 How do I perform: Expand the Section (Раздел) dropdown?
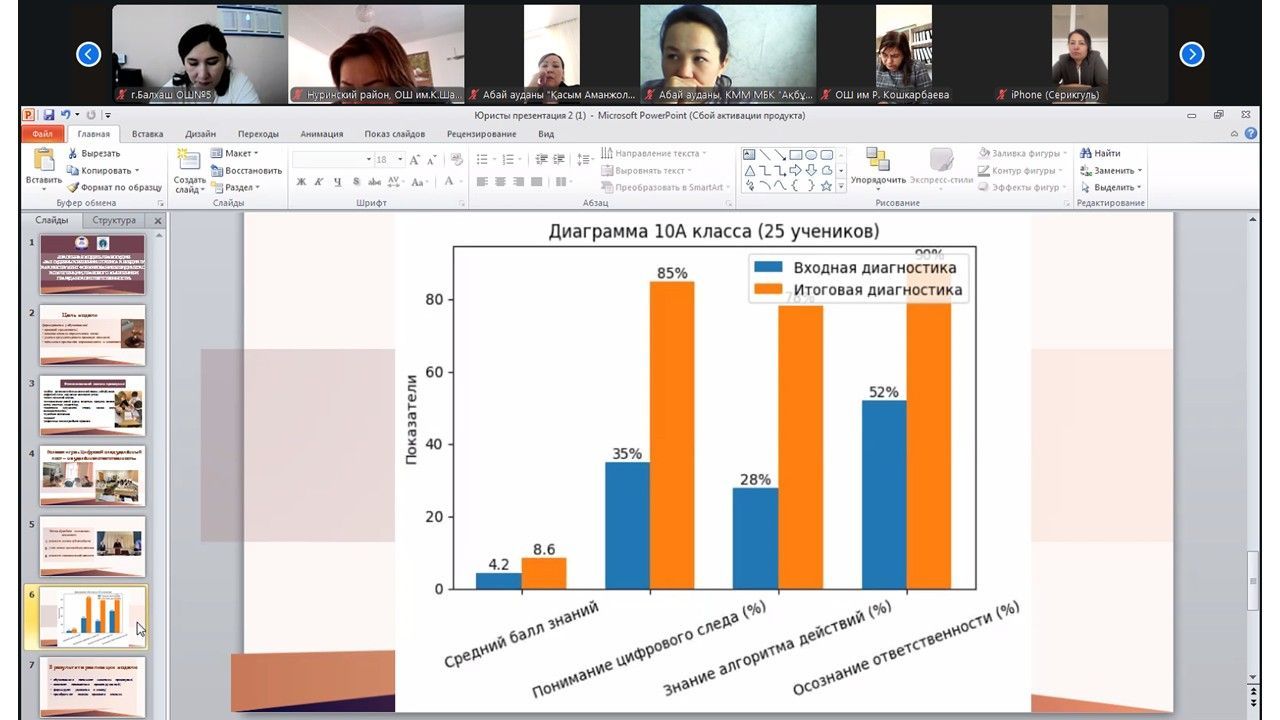click(x=257, y=187)
